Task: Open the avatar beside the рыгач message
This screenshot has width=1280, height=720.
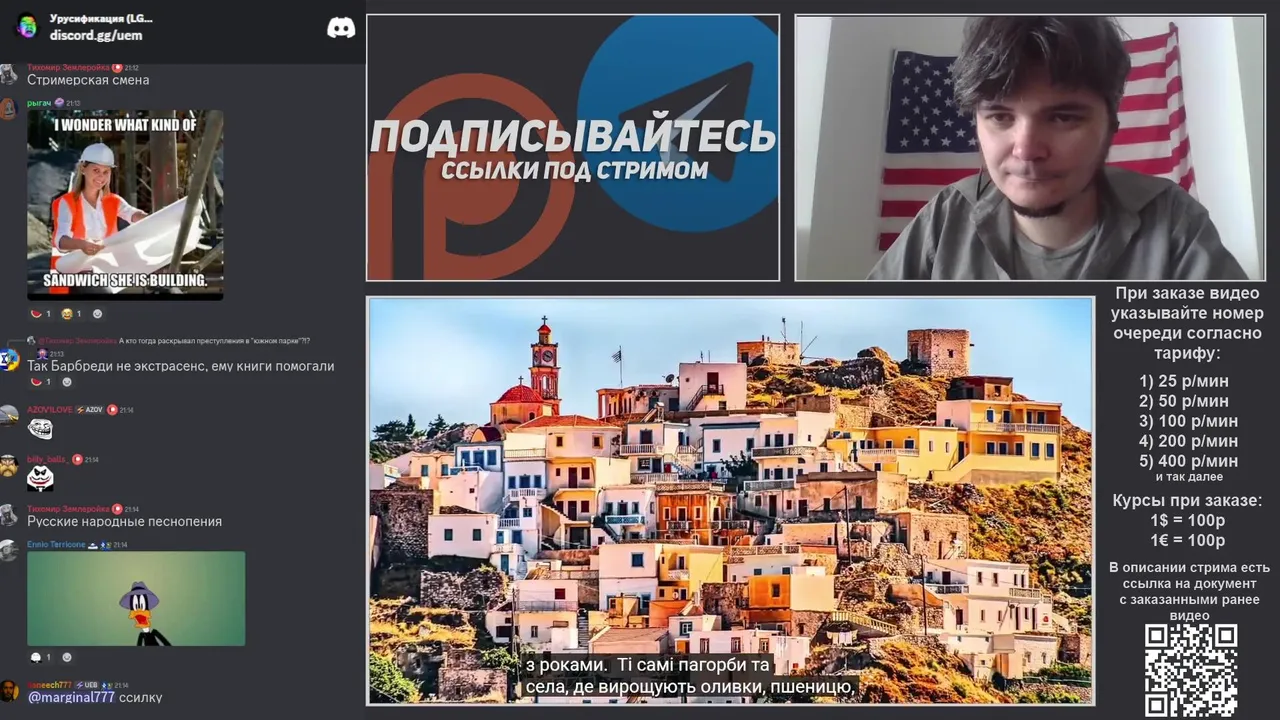Action: [x=9, y=109]
